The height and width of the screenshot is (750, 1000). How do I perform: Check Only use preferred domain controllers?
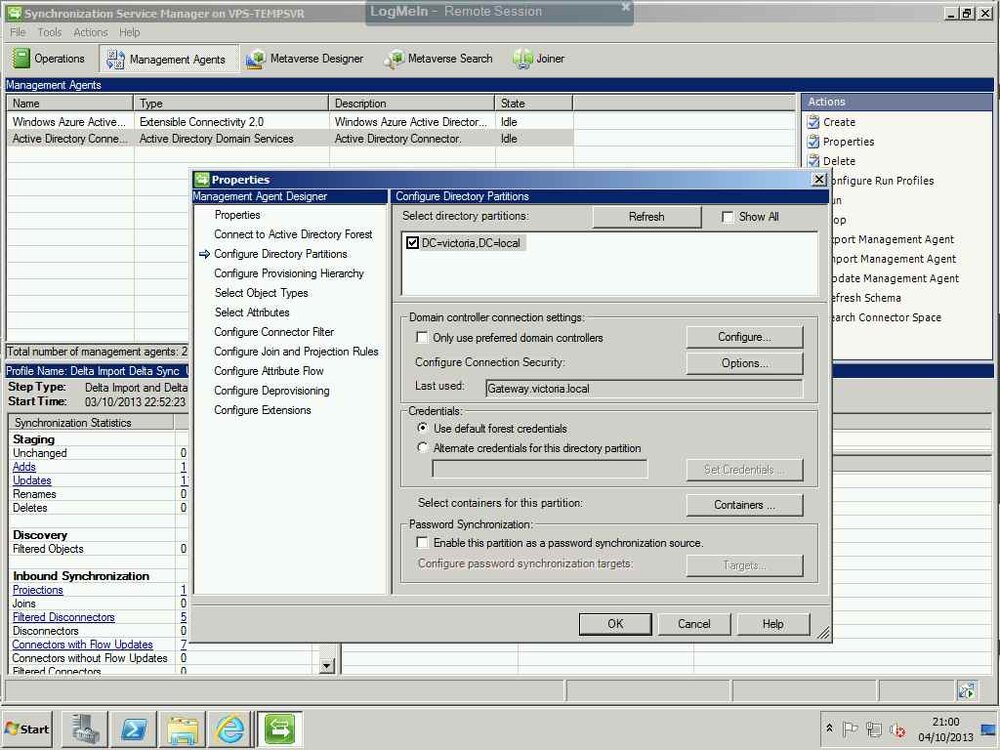[422, 337]
